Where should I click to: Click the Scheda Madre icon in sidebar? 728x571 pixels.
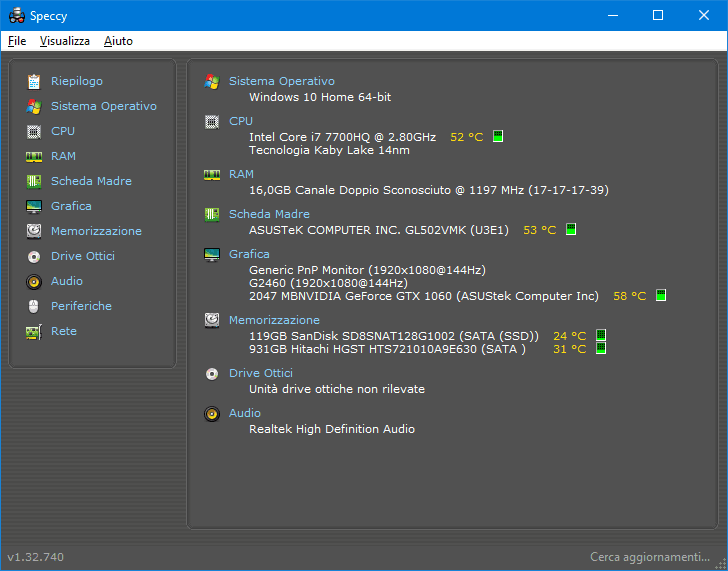34,181
